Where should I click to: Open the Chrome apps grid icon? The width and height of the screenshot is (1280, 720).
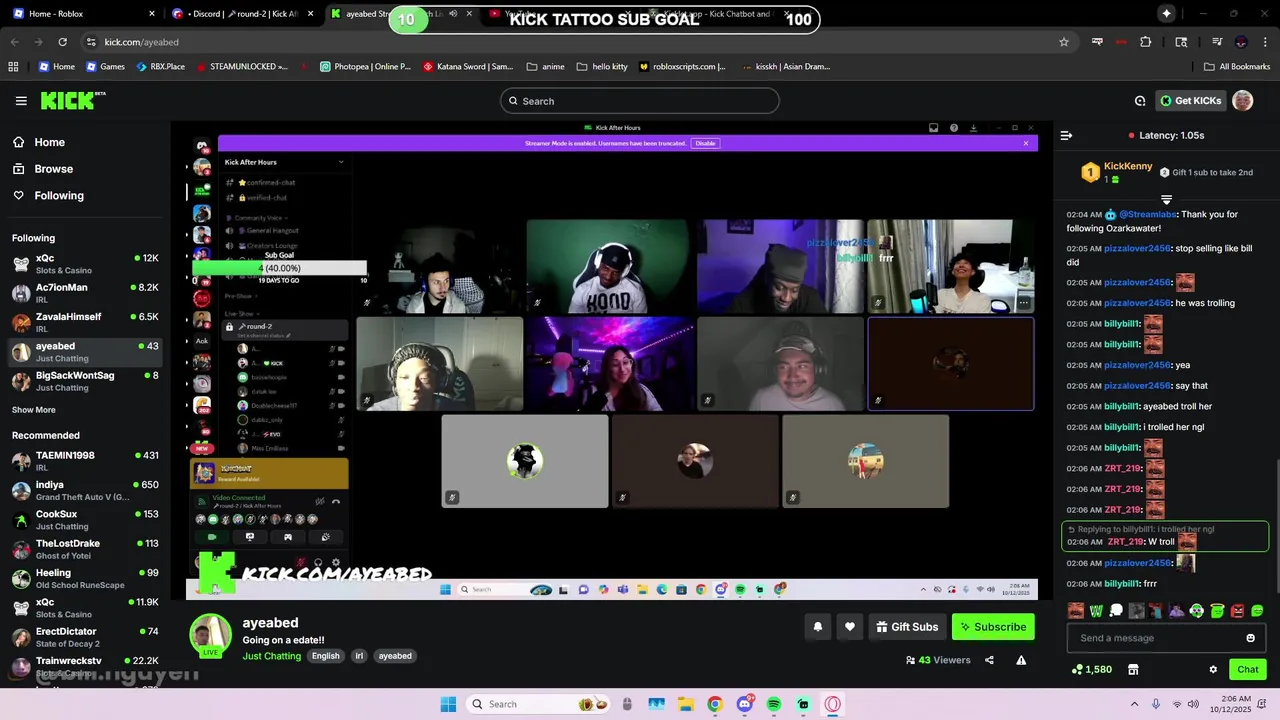[13, 67]
